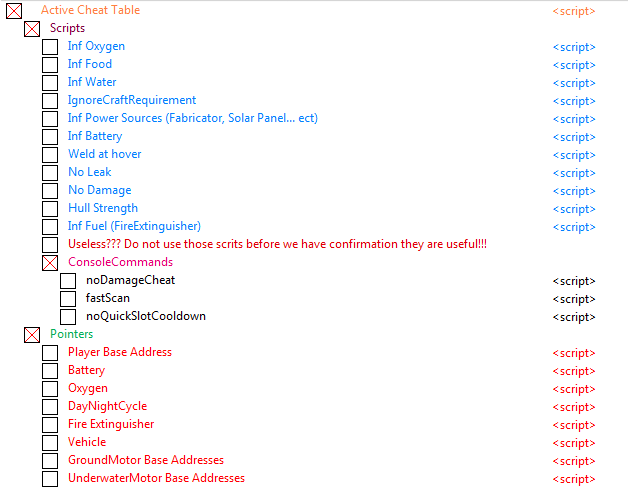Tick the Battery pointer checkbox
628x490 pixels.
[50, 371]
